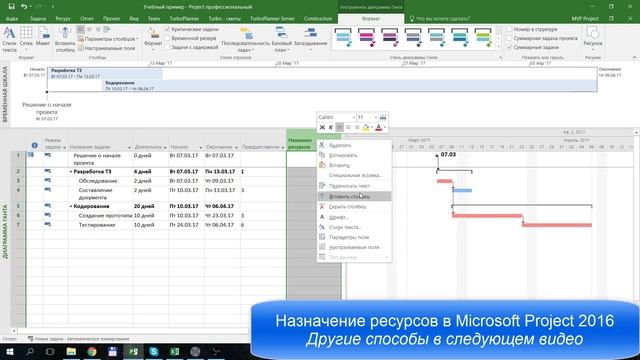640x360 pixels.
Task: Toggle Временной резерв checkbox
Action: tap(167, 38)
